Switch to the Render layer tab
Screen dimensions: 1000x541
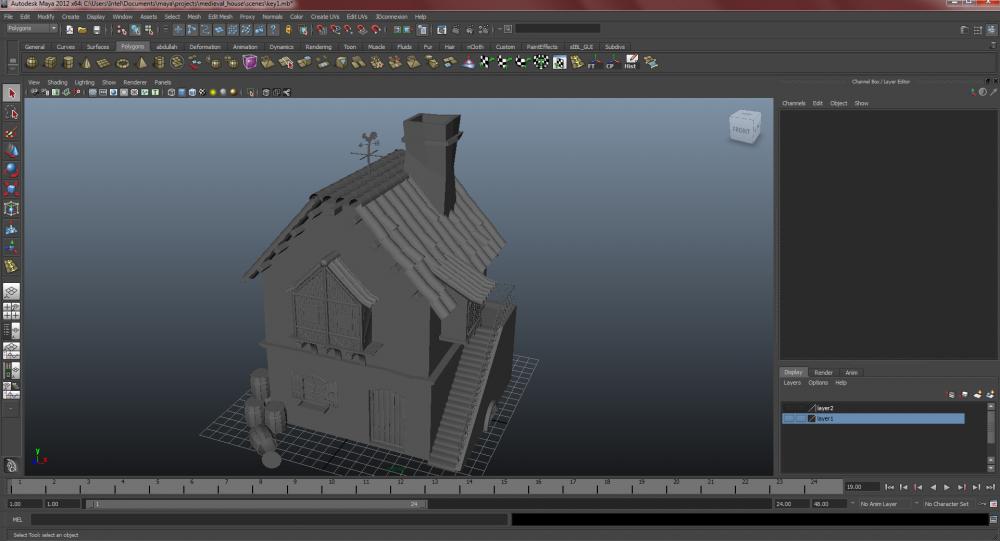[x=823, y=372]
